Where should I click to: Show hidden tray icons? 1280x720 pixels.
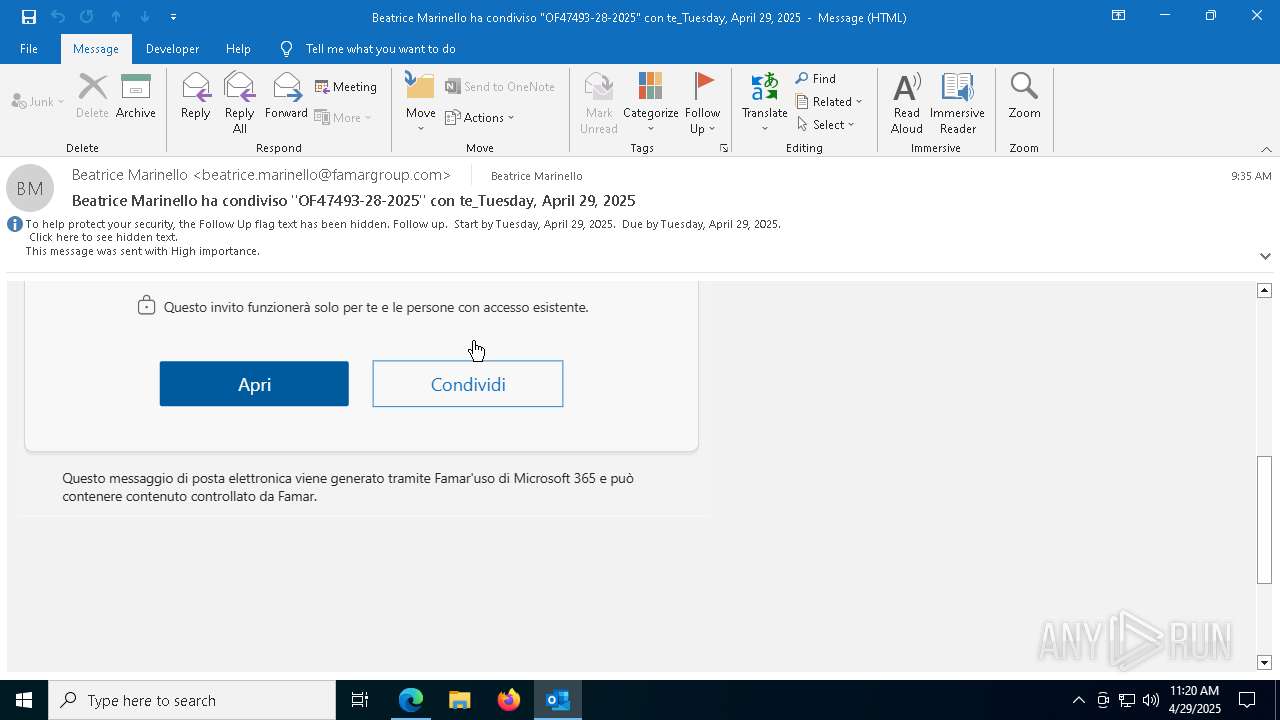click(x=1078, y=700)
